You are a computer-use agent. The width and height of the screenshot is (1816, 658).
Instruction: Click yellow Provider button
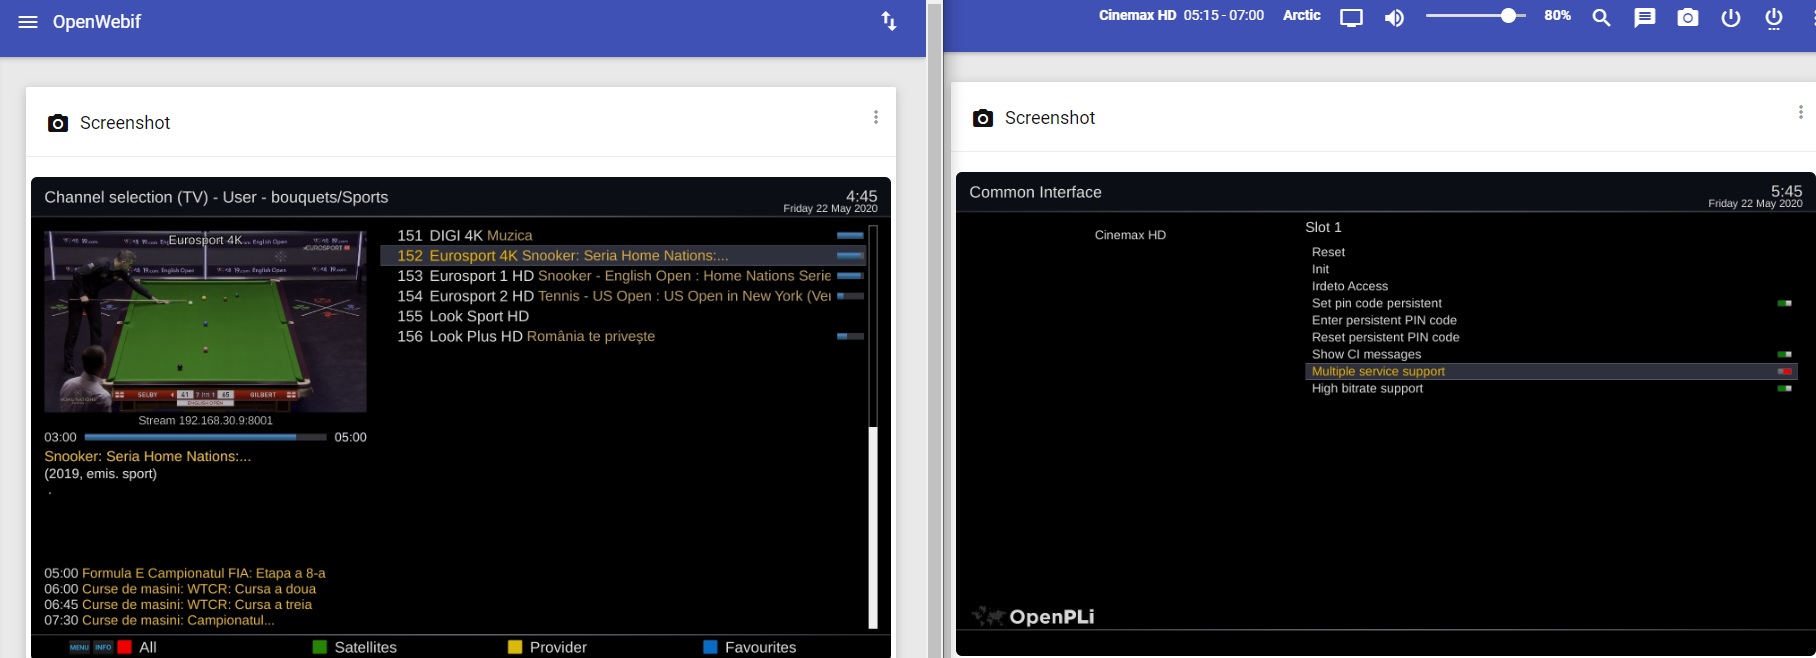click(547, 647)
